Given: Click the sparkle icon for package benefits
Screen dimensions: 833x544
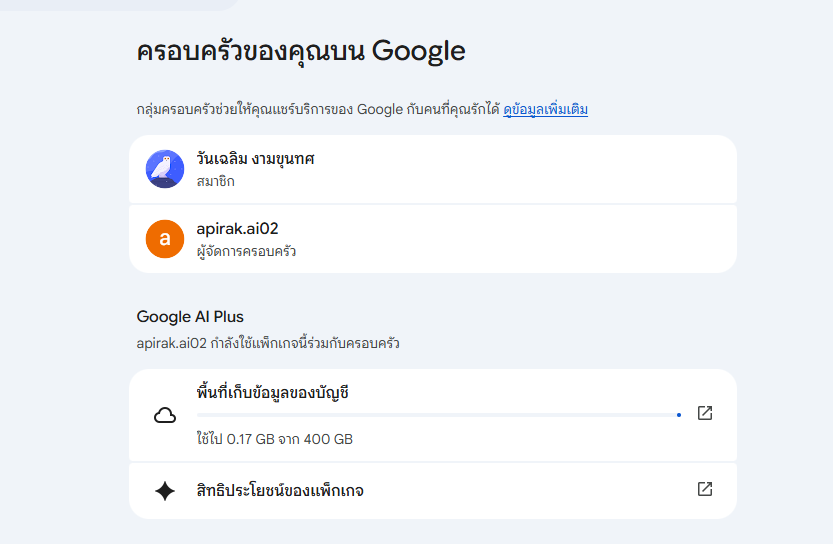Looking at the screenshot, I should point(165,491).
